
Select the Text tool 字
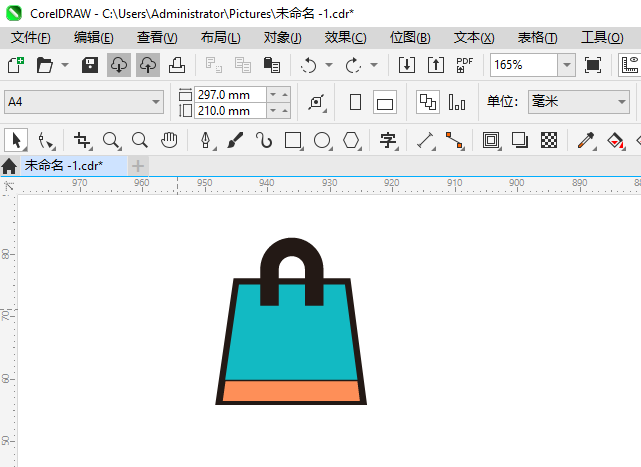tap(388, 140)
